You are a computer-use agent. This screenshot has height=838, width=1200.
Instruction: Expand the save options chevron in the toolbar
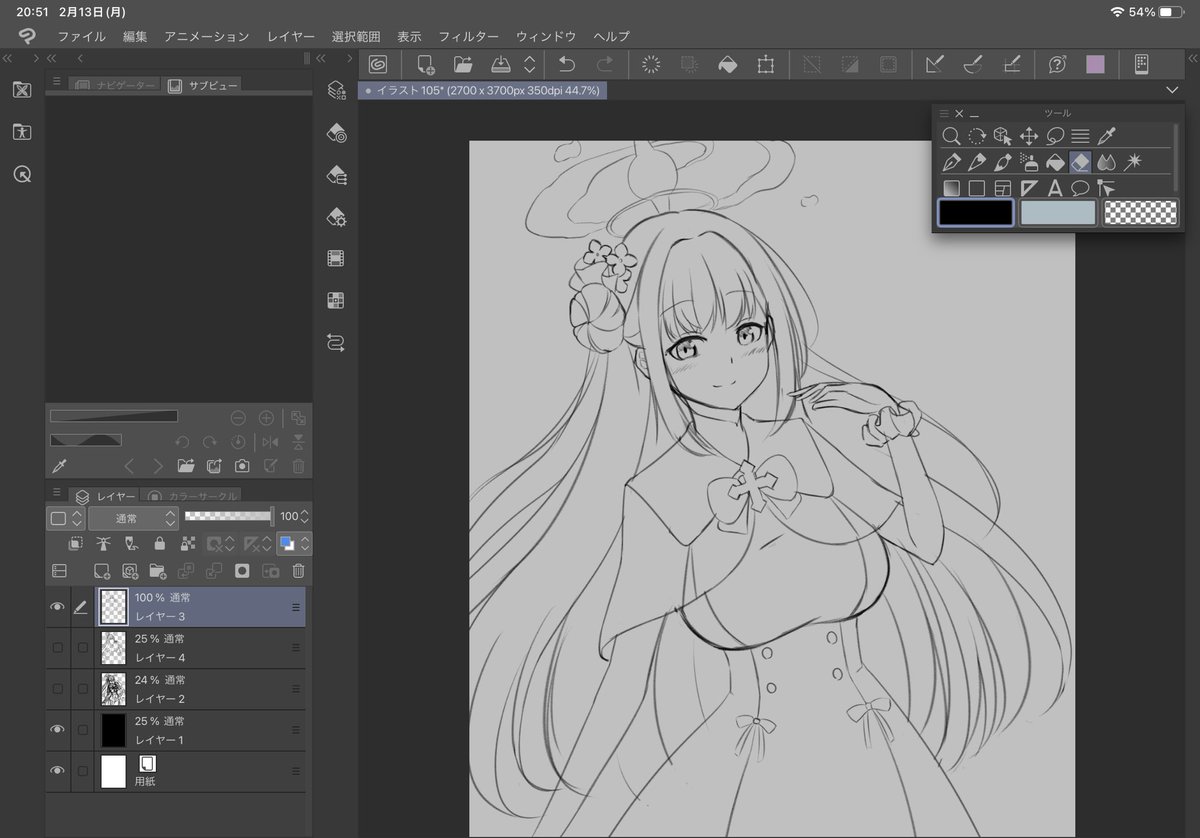(x=529, y=64)
